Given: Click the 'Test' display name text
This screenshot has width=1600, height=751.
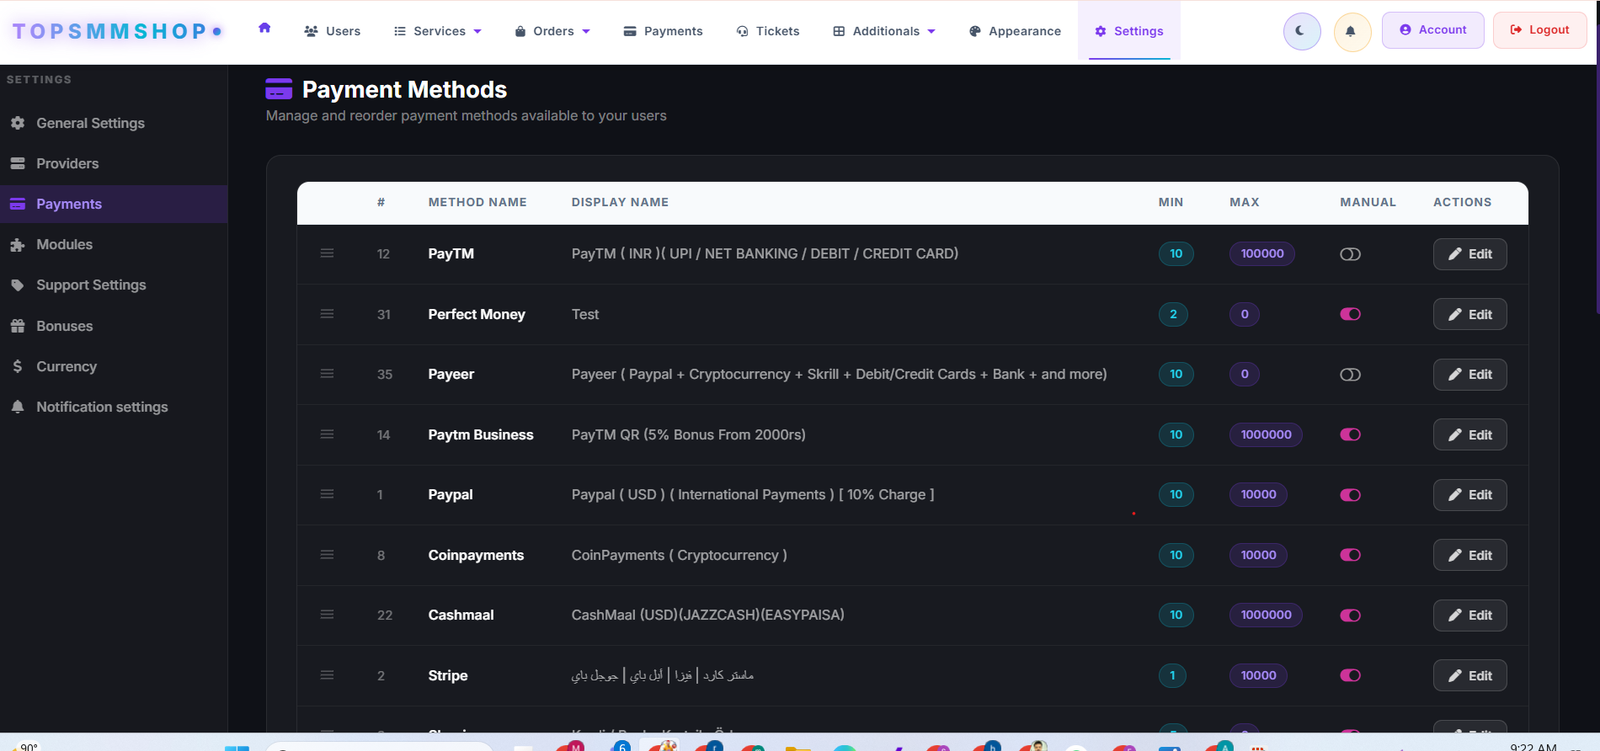Looking at the screenshot, I should (585, 314).
